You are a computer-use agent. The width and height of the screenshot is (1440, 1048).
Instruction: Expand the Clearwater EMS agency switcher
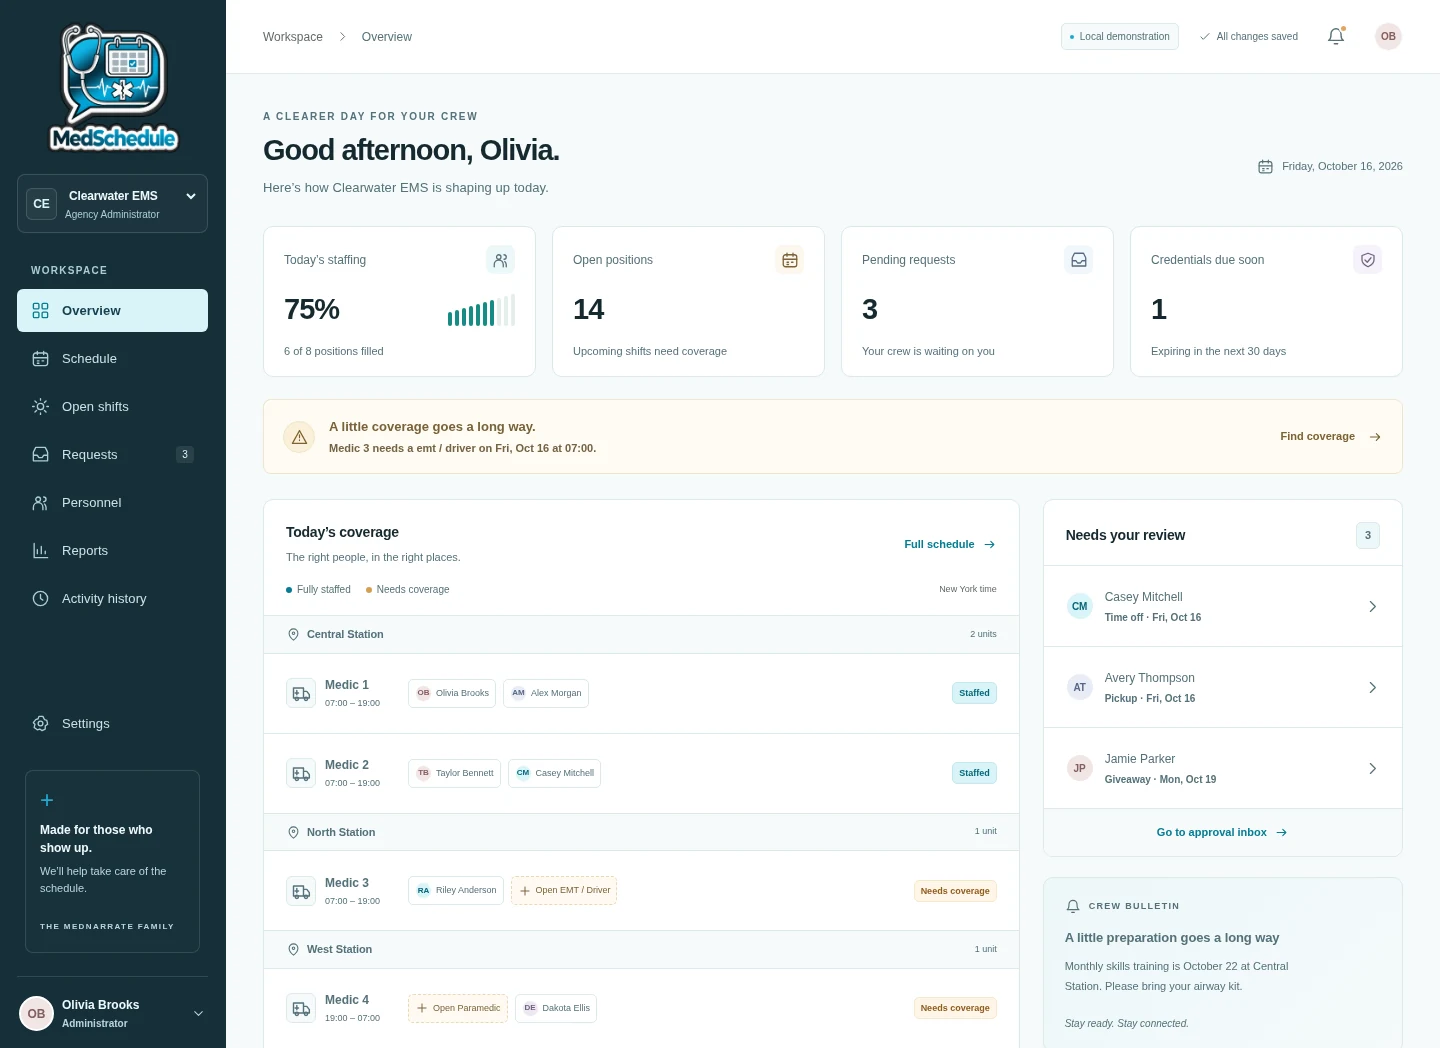(x=112, y=204)
